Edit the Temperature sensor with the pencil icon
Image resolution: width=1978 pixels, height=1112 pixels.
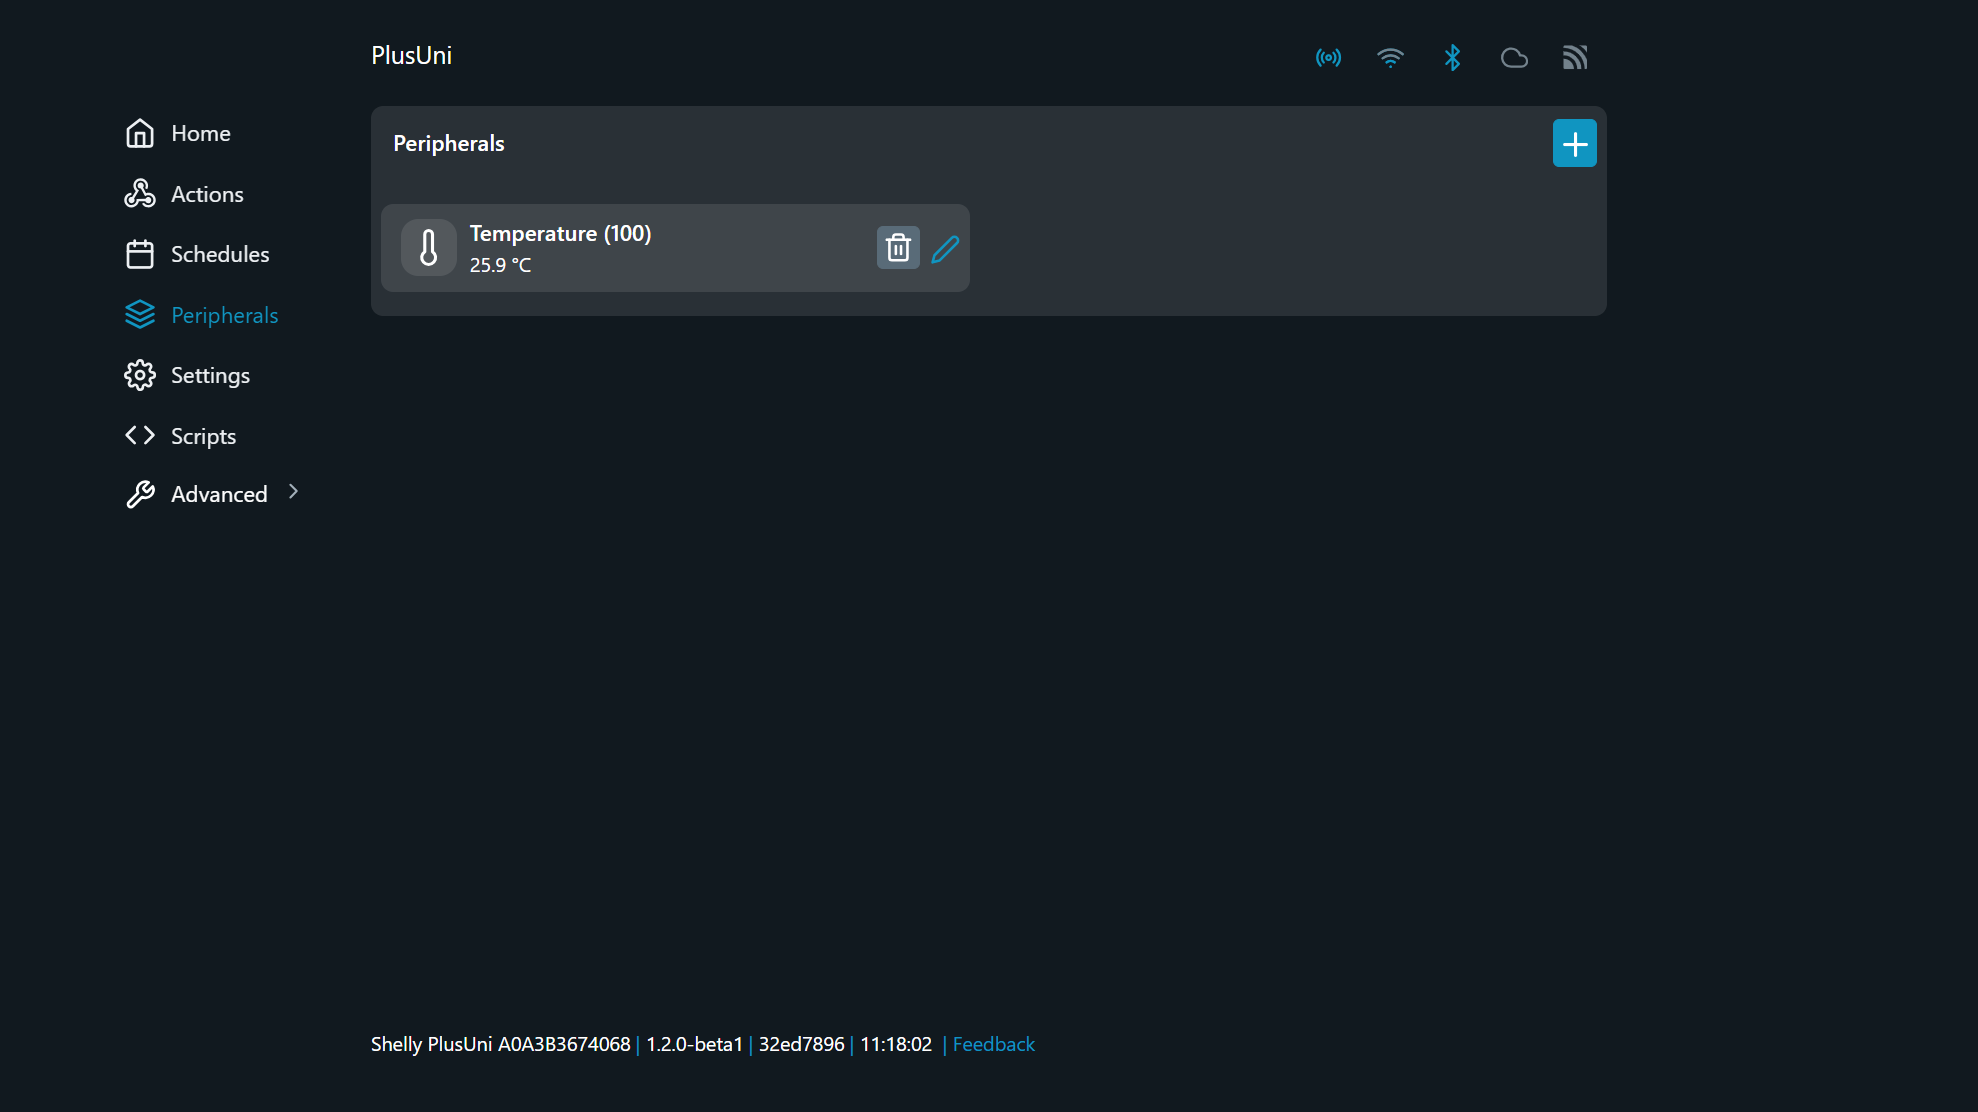(944, 248)
